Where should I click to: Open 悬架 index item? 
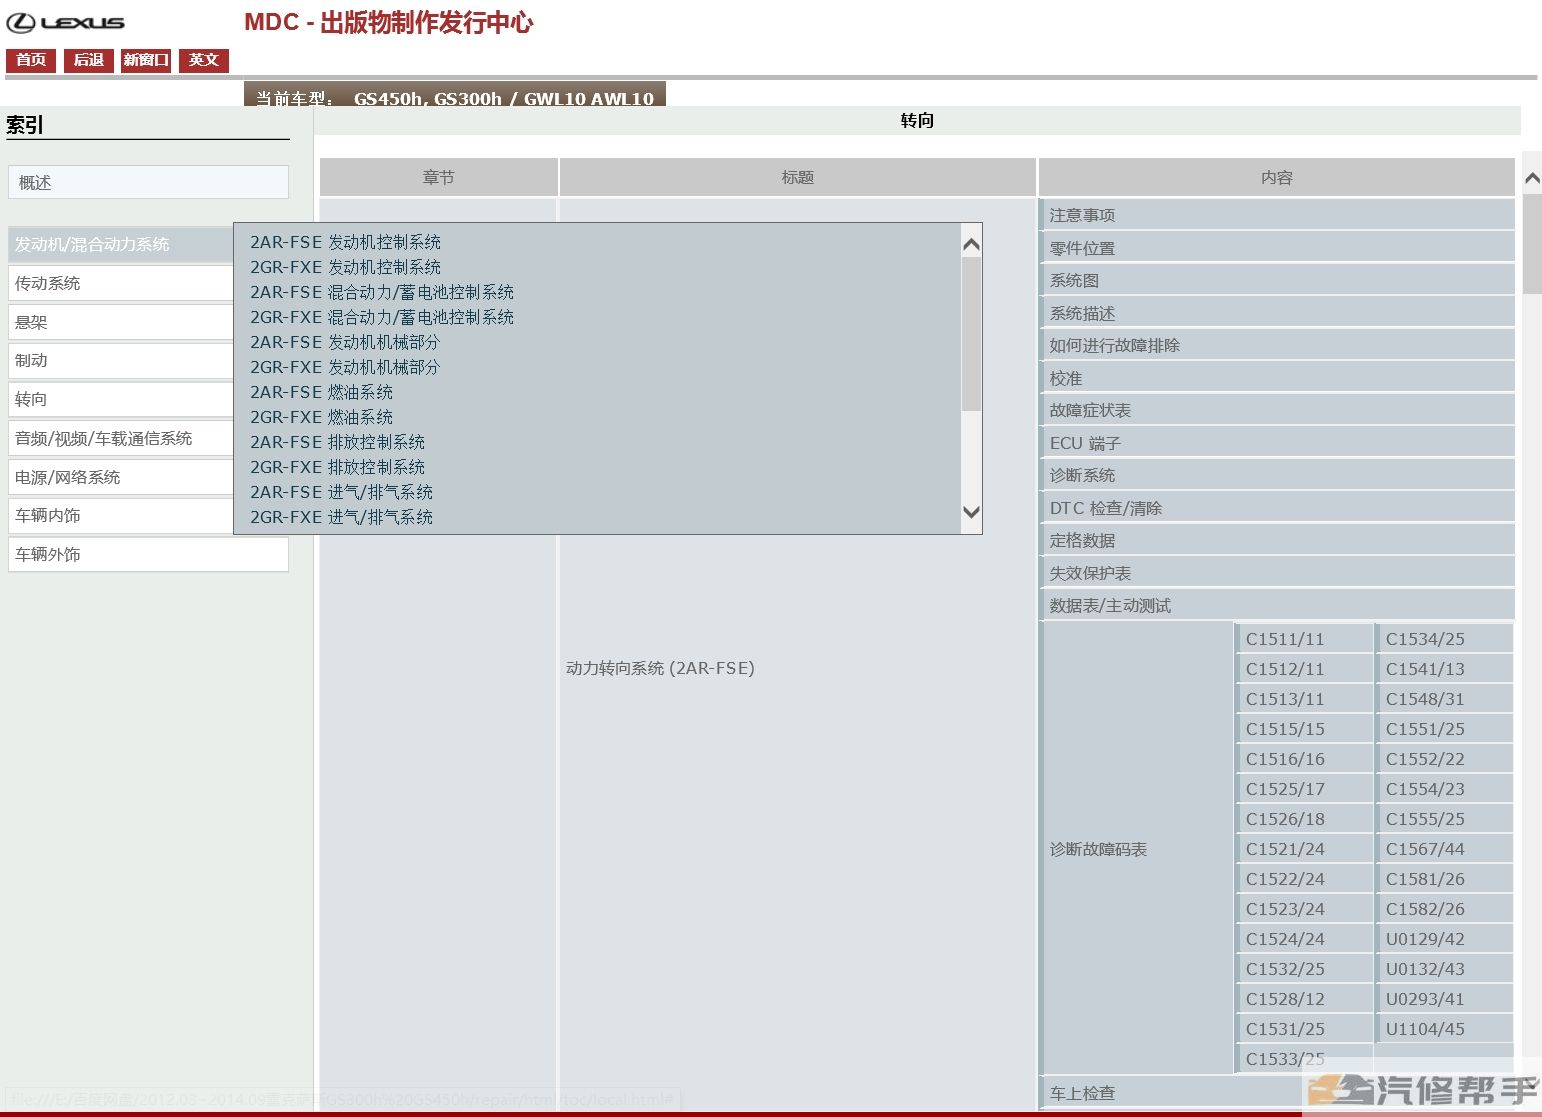click(x=121, y=322)
